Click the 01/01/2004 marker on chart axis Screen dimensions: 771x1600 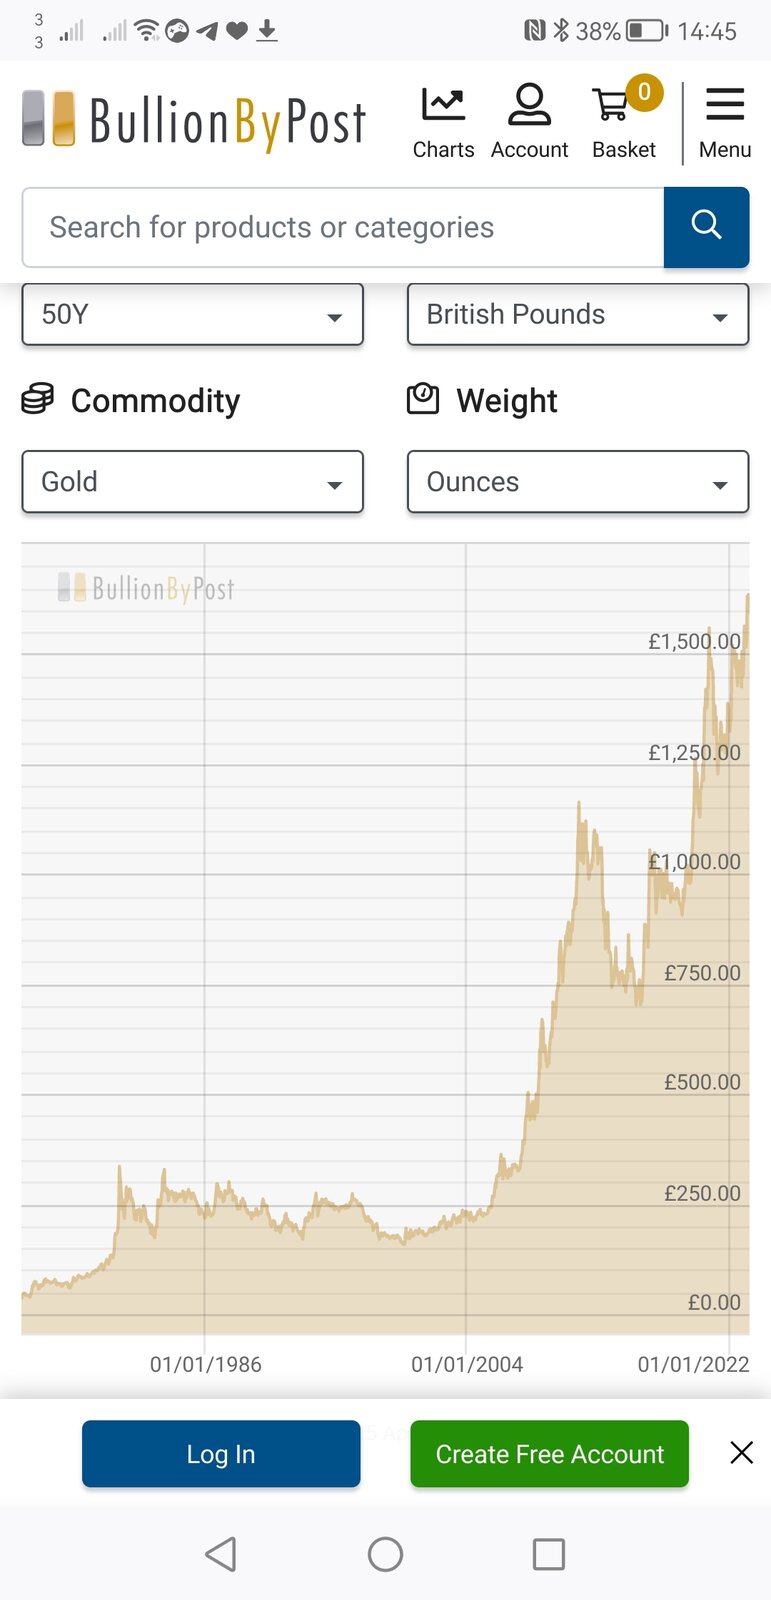coord(467,1364)
